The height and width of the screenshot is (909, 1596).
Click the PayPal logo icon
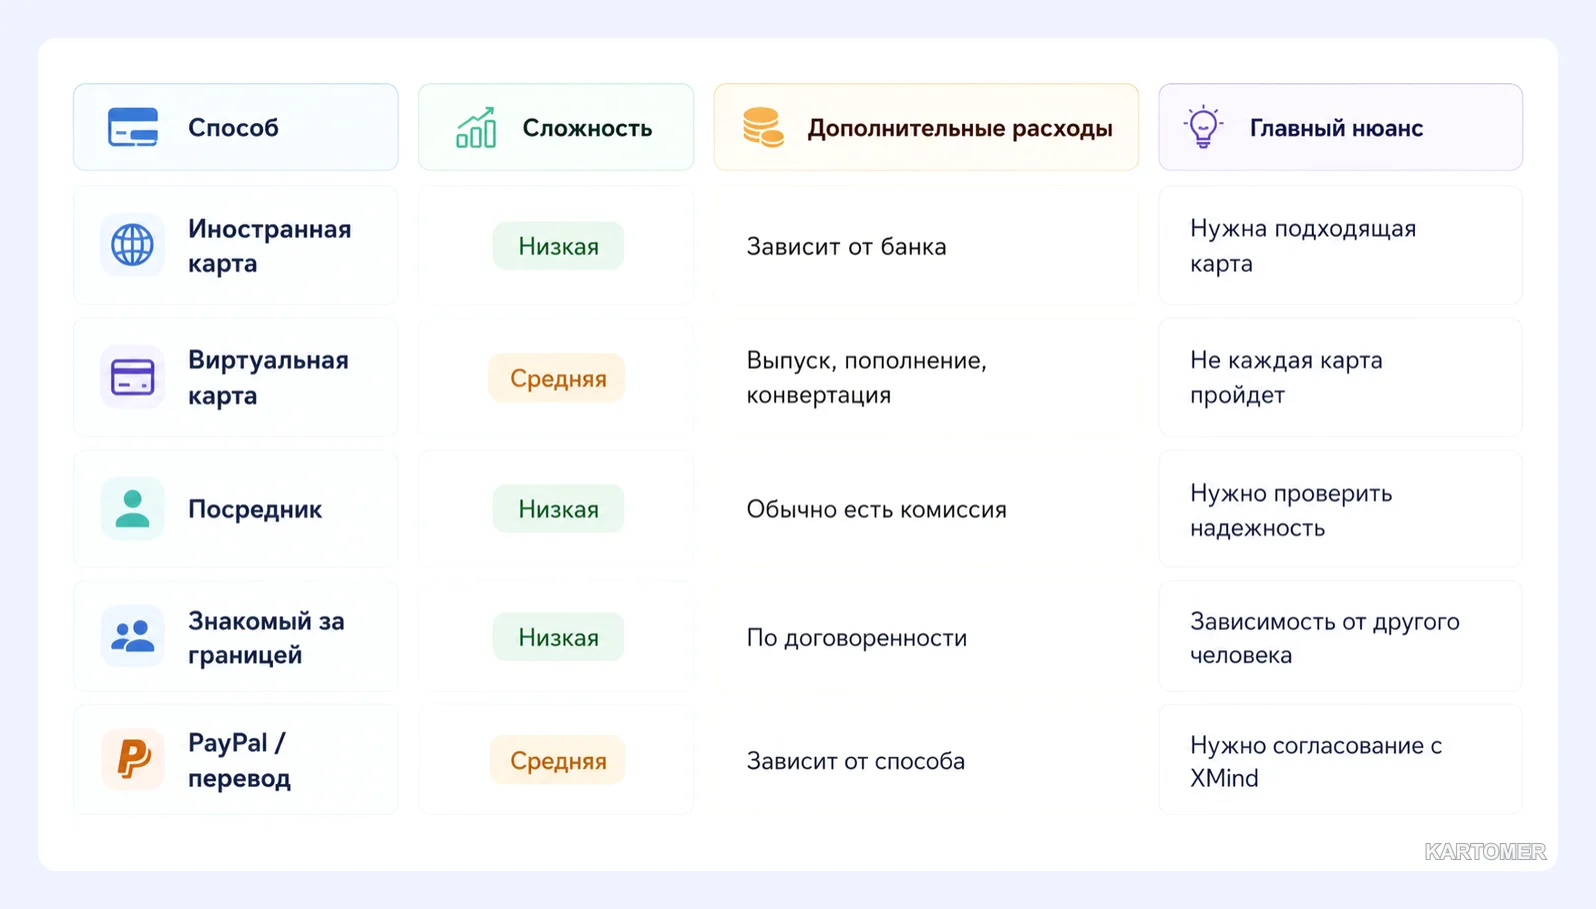tap(132, 759)
